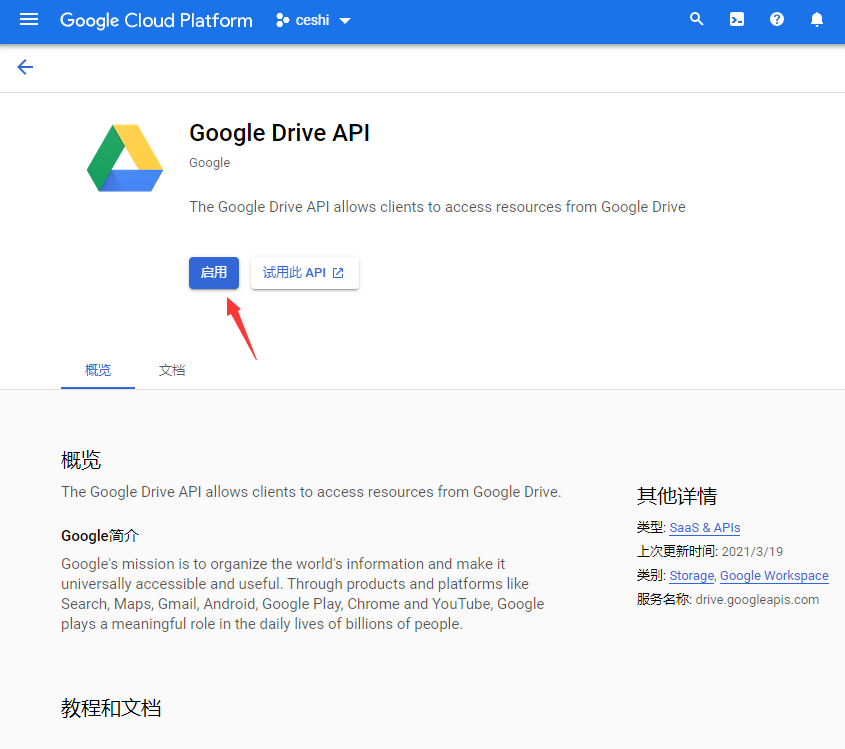The width and height of the screenshot is (845, 749).
Task: Go back with the left arrow
Action: tap(25, 67)
